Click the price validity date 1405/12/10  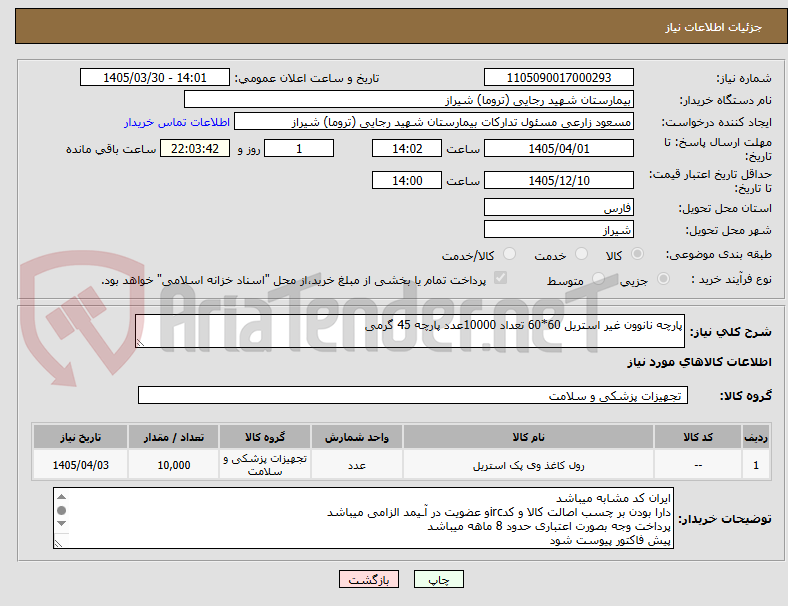559,180
